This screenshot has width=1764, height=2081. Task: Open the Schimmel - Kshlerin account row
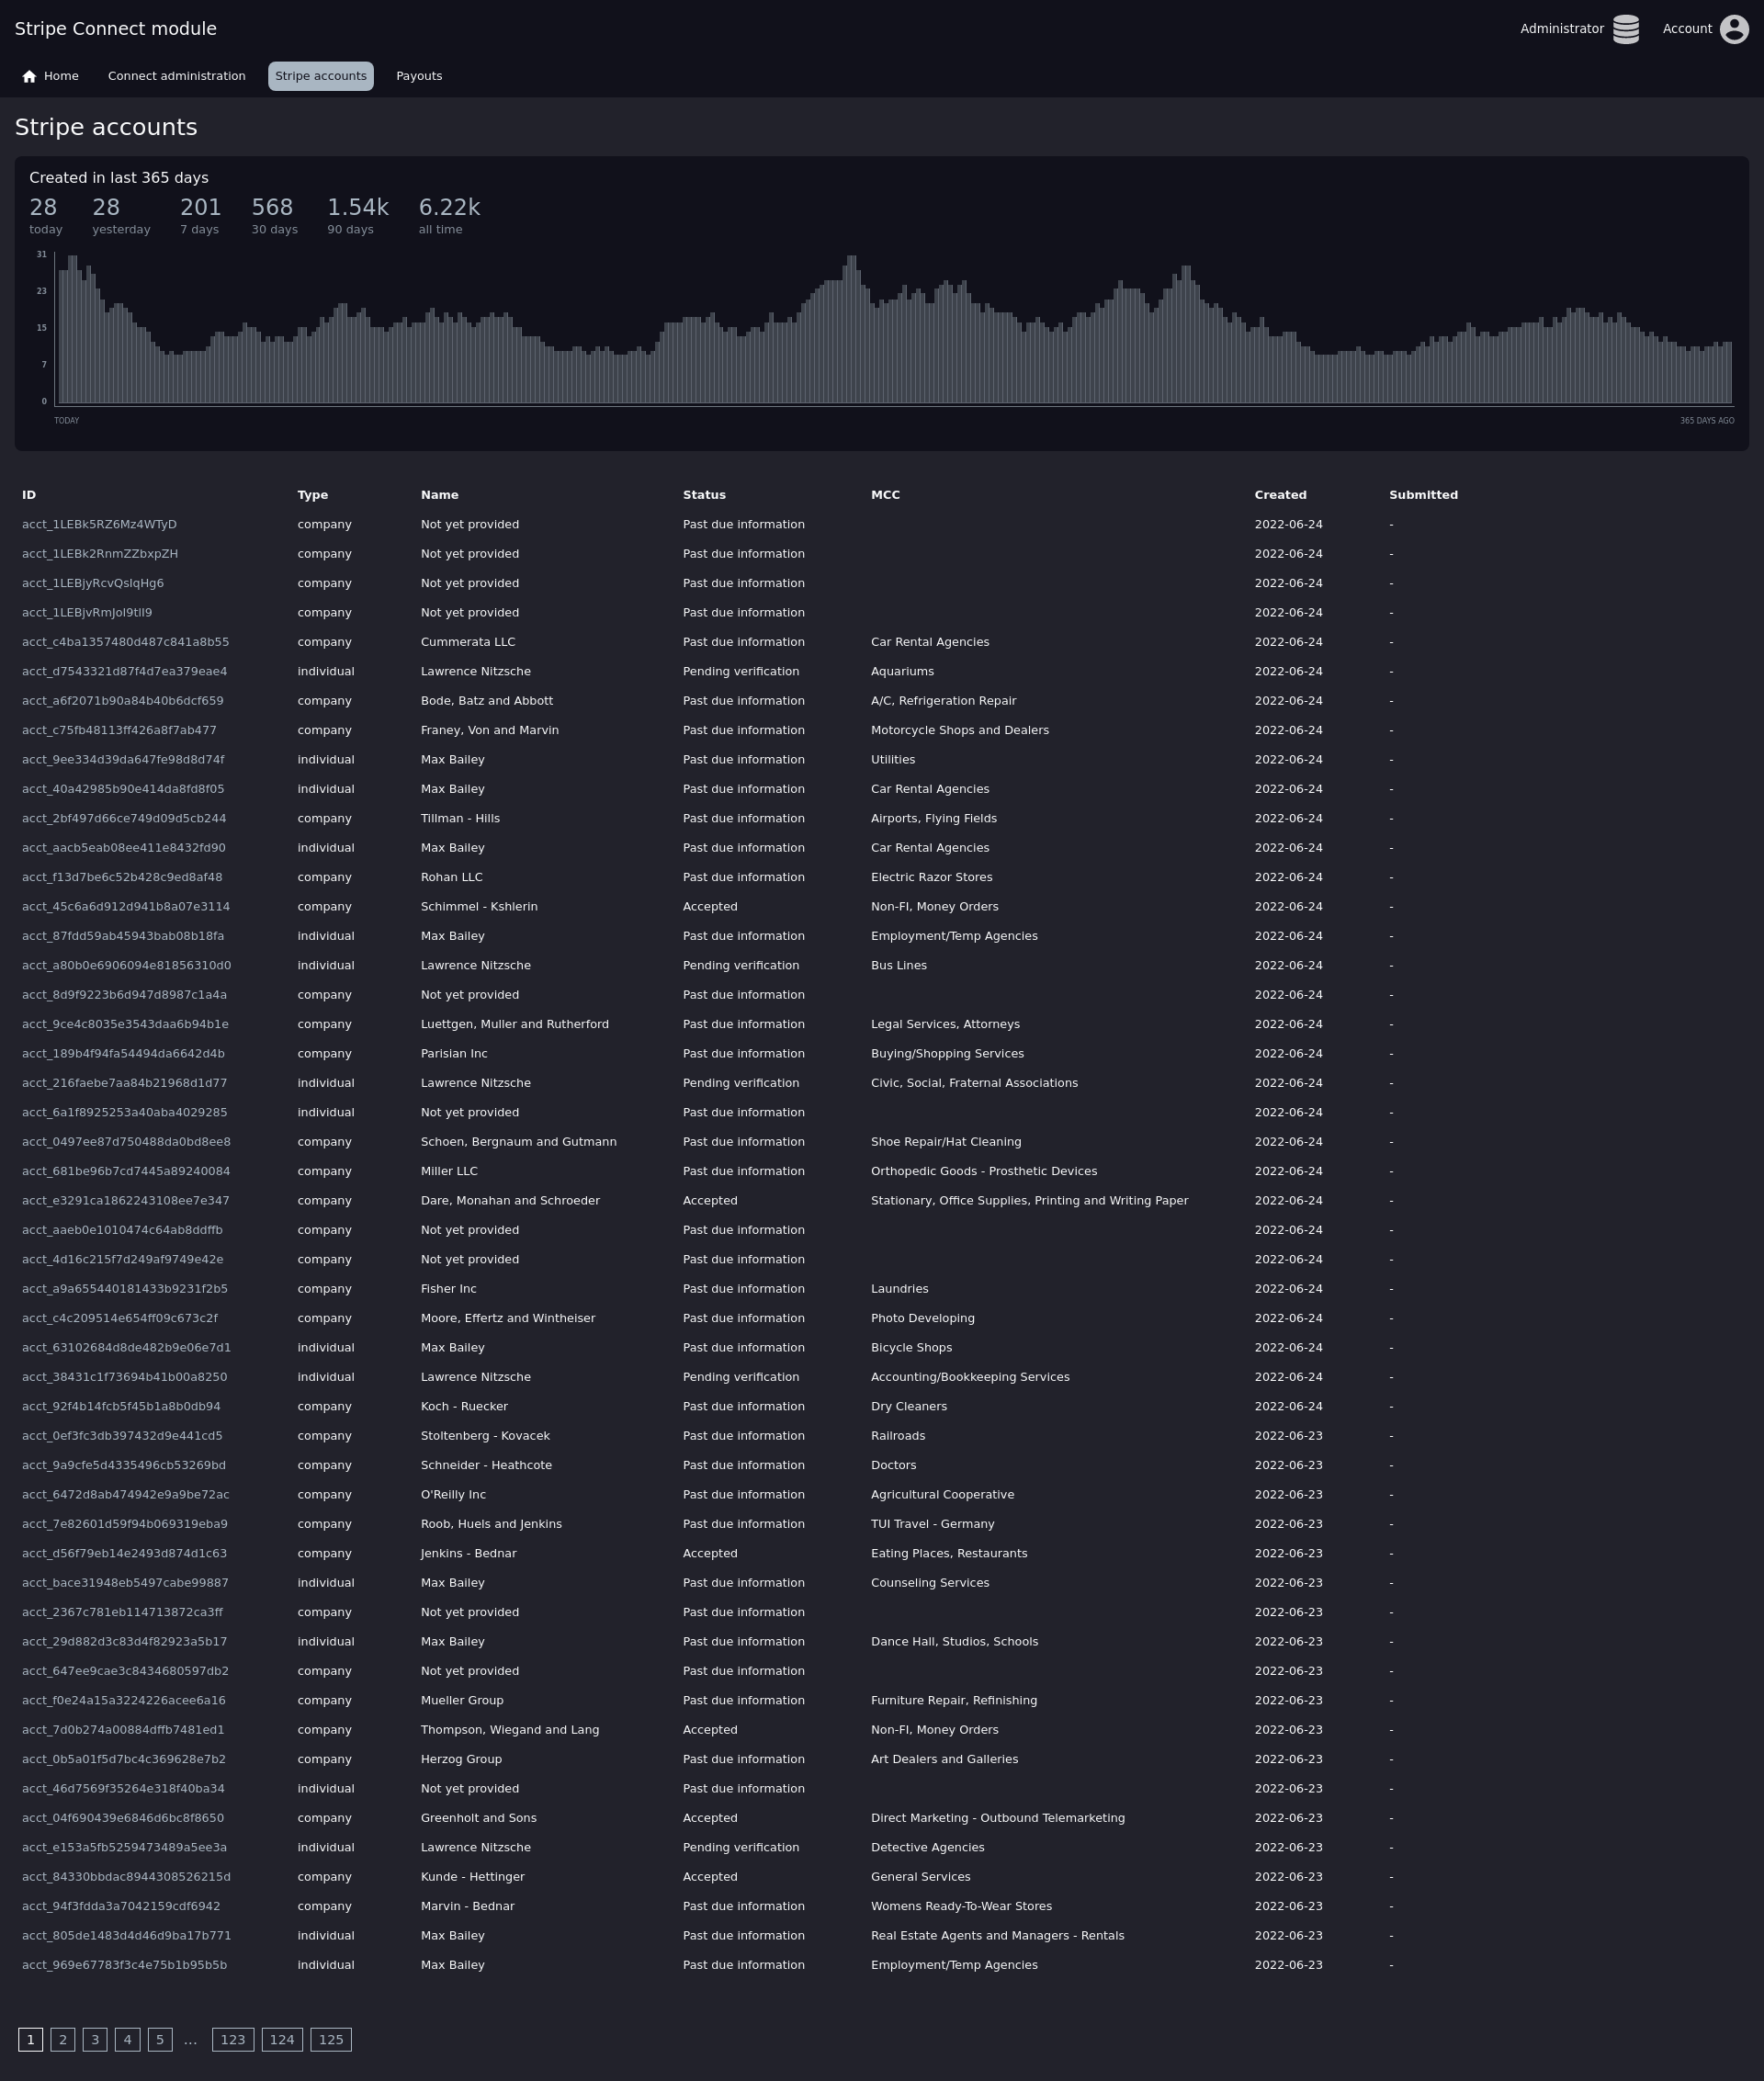tap(479, 906)
